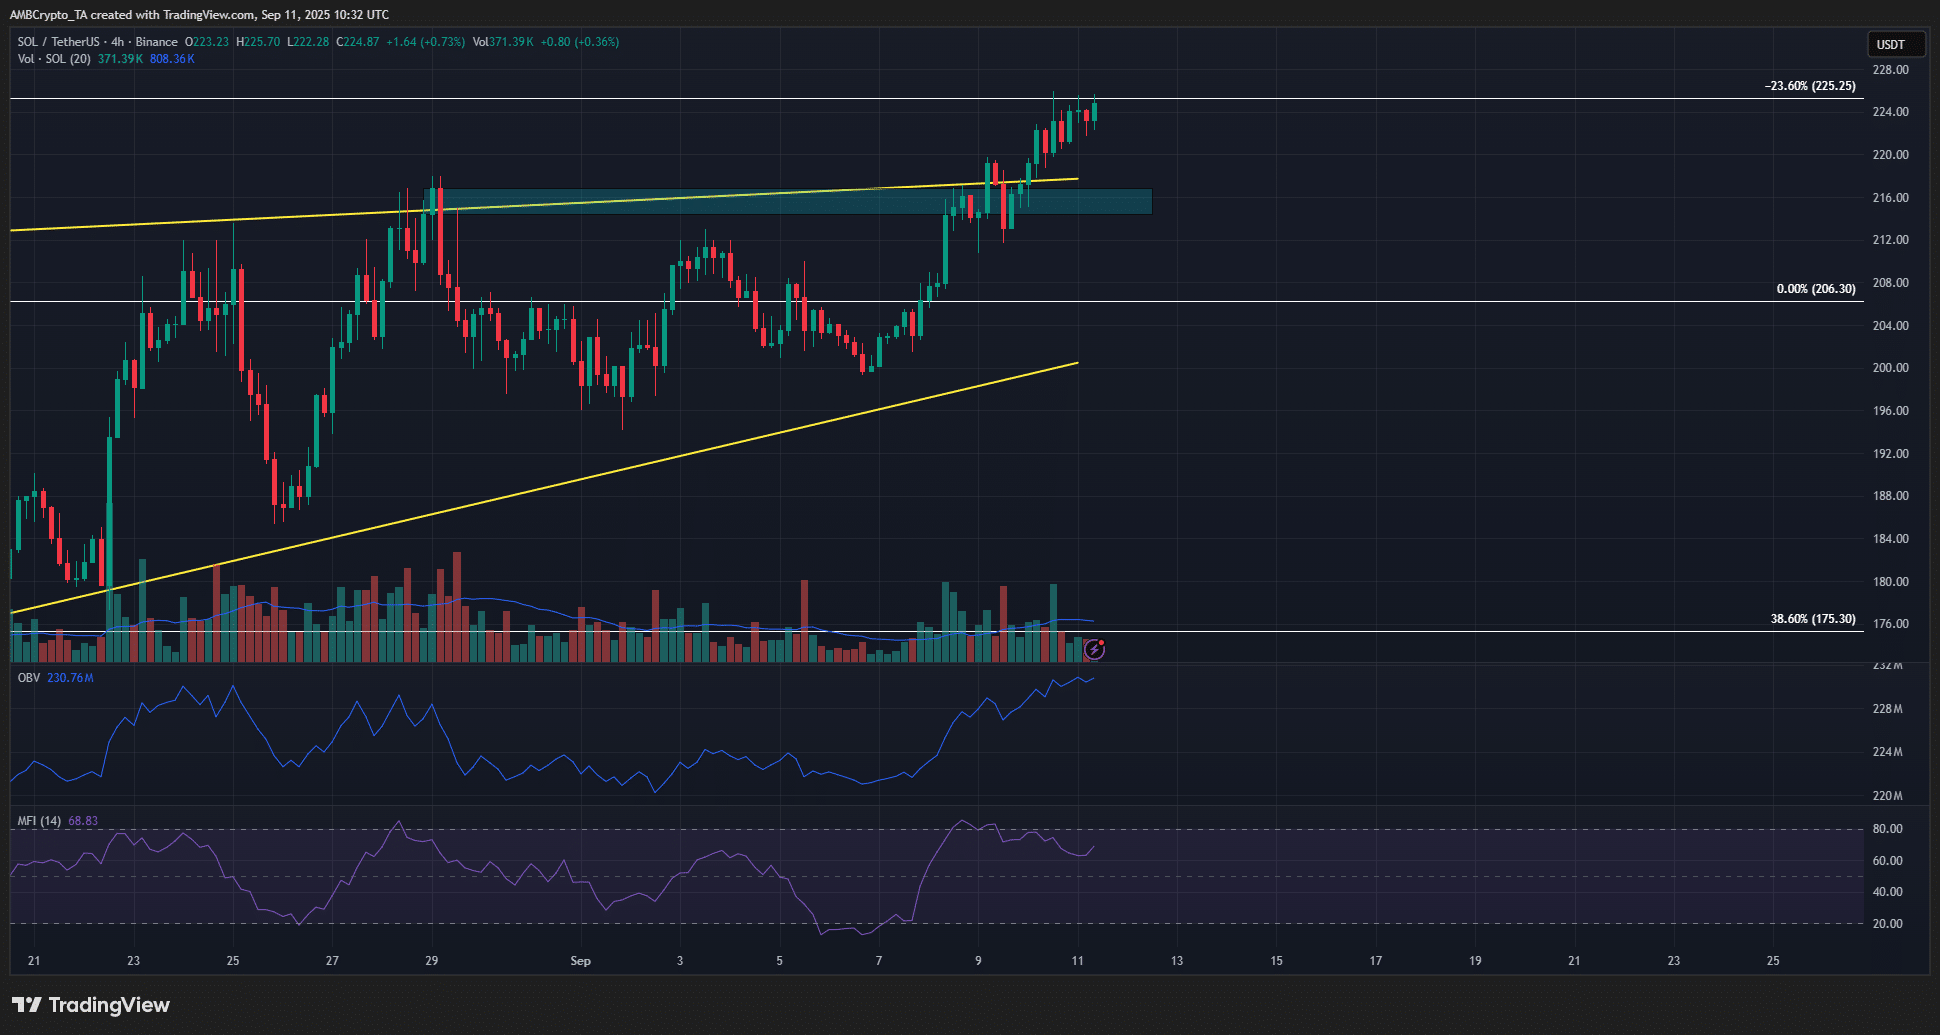The height and width of the screenshot is (1035, 1940).
Task: Select the MFI (14) indicator label
Action: pyautogui.click(x=39, y=821)
